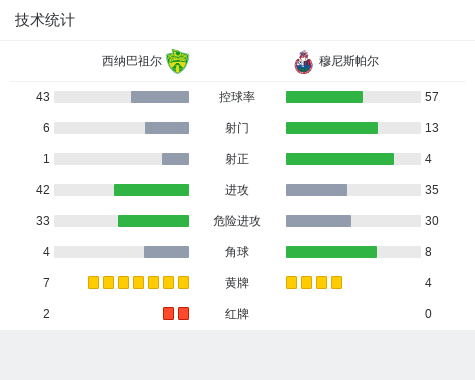Click the last yellow card icon for 穆尼斯帕尔
The image size is (475, 380).
tap(336, 282)
